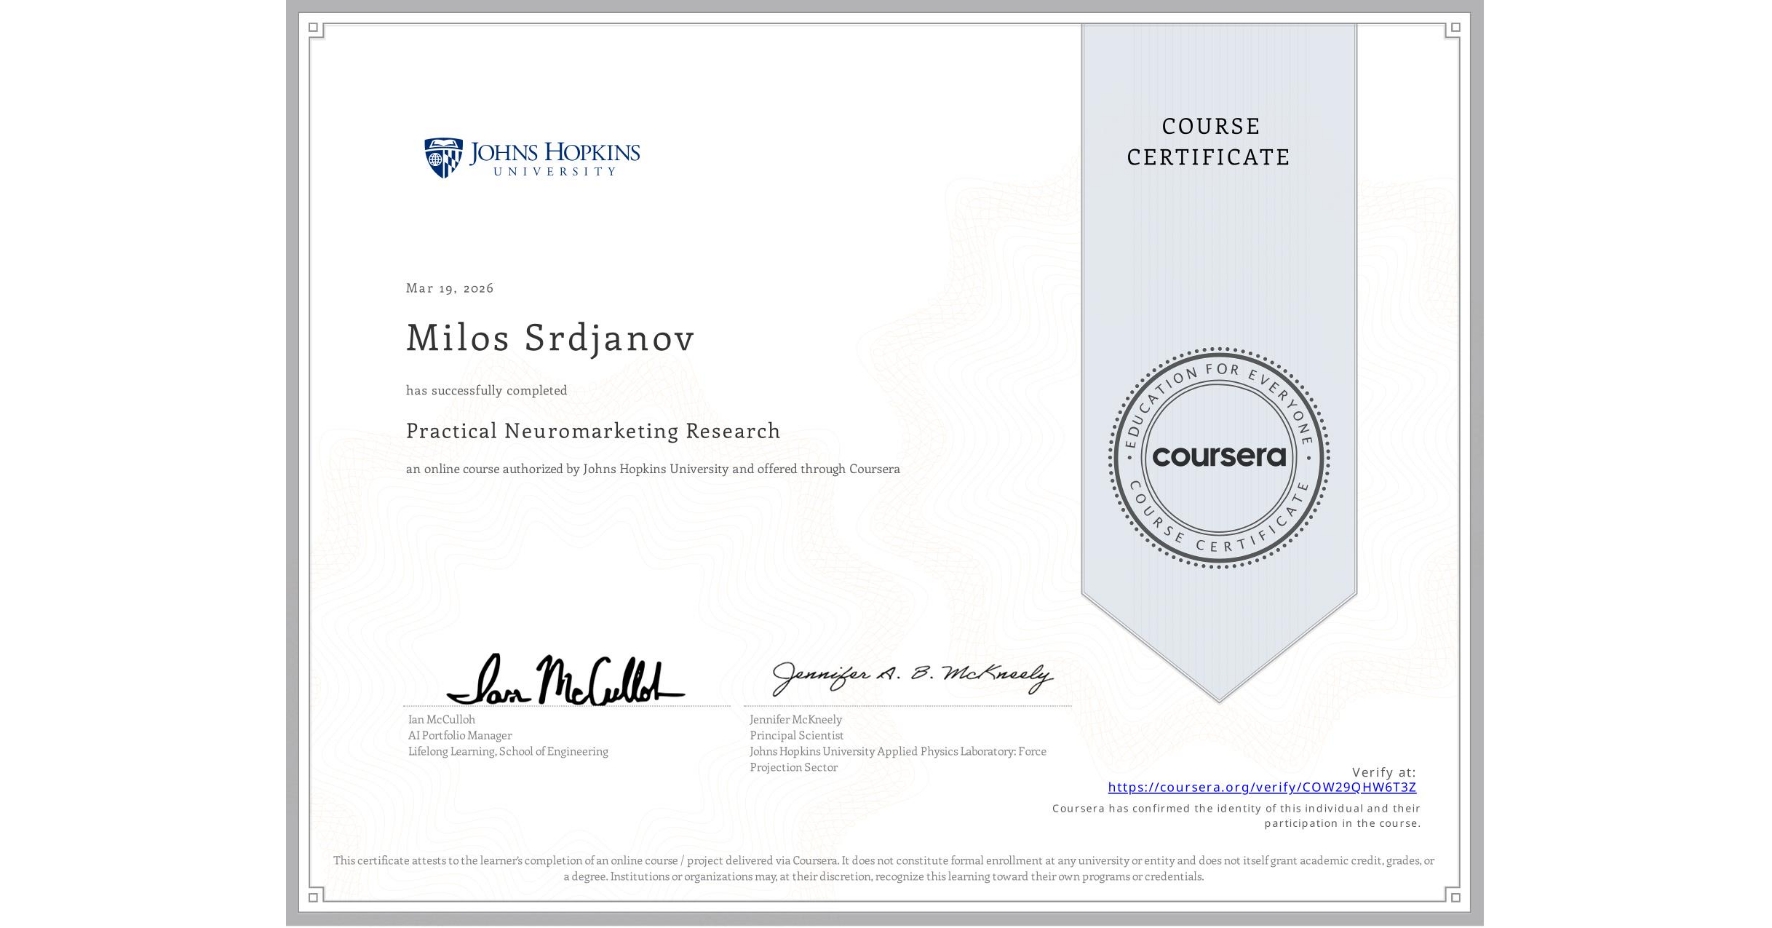Click the 'has successfully completed' text

tap(486, 390)
